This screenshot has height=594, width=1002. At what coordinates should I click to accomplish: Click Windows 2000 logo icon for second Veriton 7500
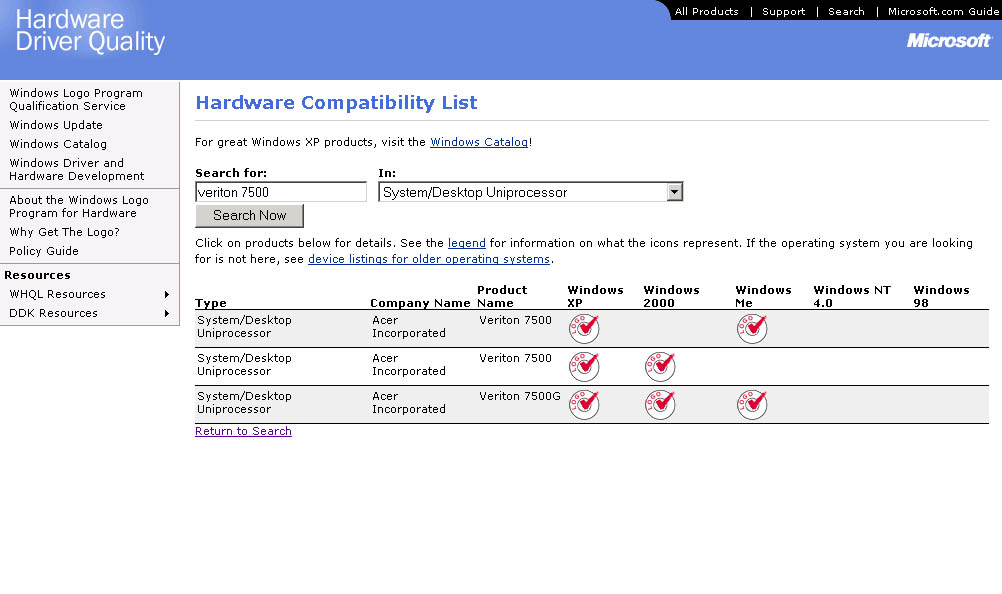pos(660,366)
